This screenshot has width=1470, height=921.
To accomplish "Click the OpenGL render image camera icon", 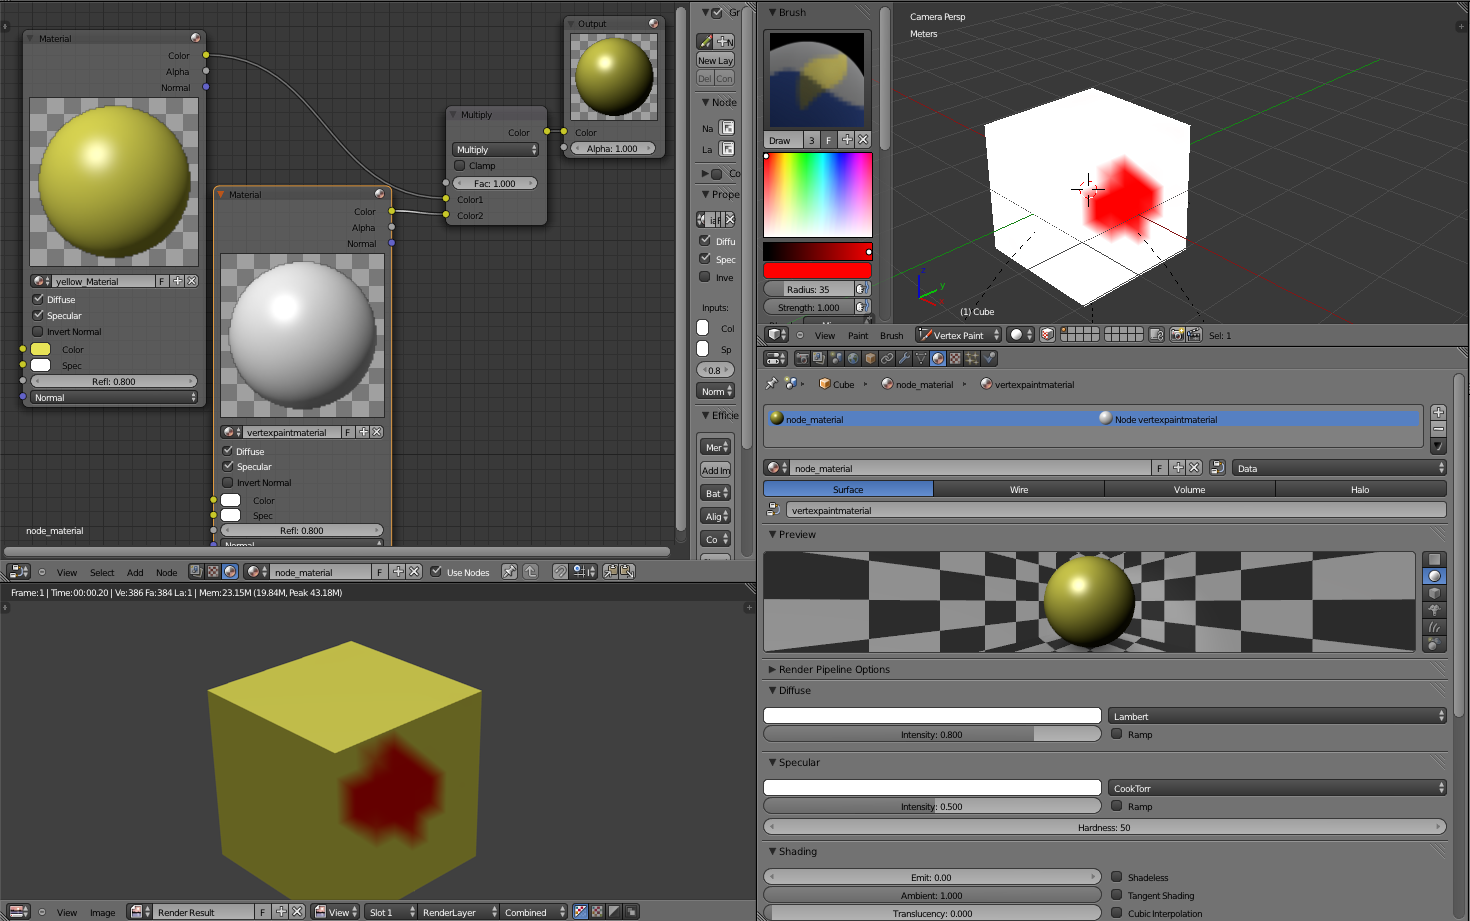I will coord(1177,335).
